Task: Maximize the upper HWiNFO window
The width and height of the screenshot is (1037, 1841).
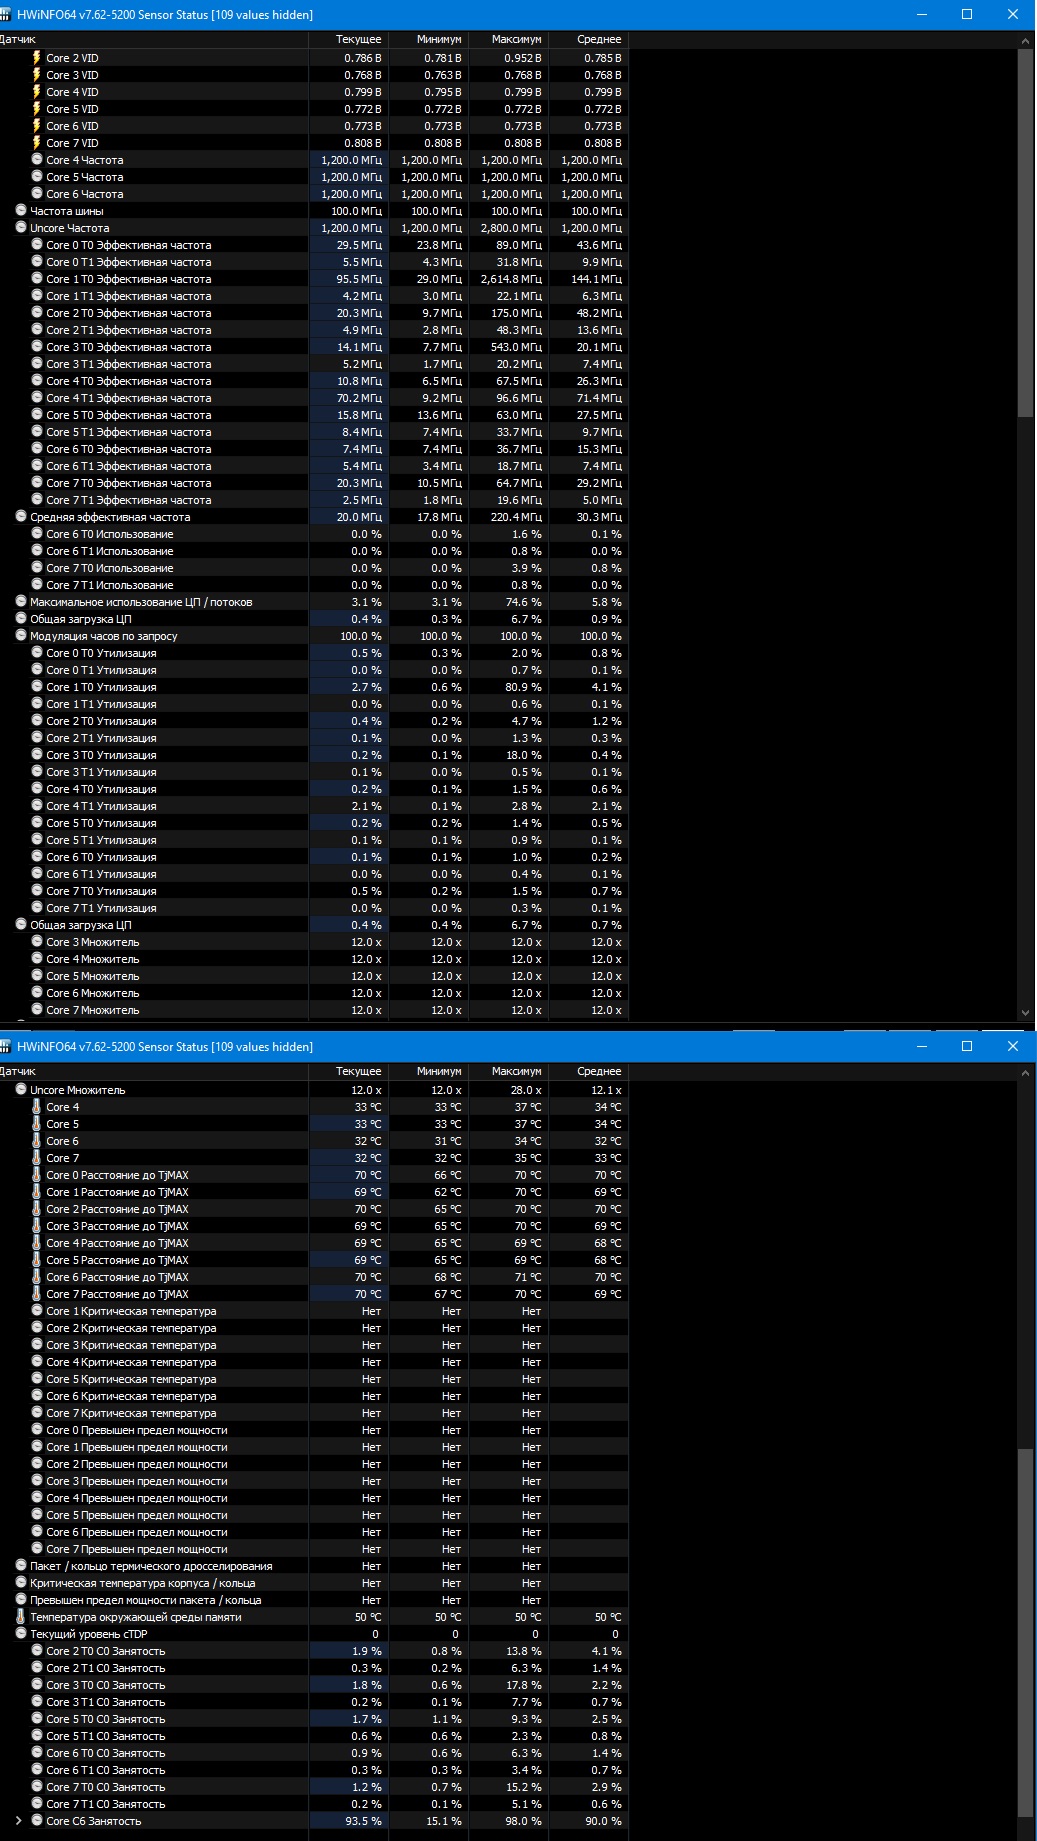Action: (x=967, y=14)
